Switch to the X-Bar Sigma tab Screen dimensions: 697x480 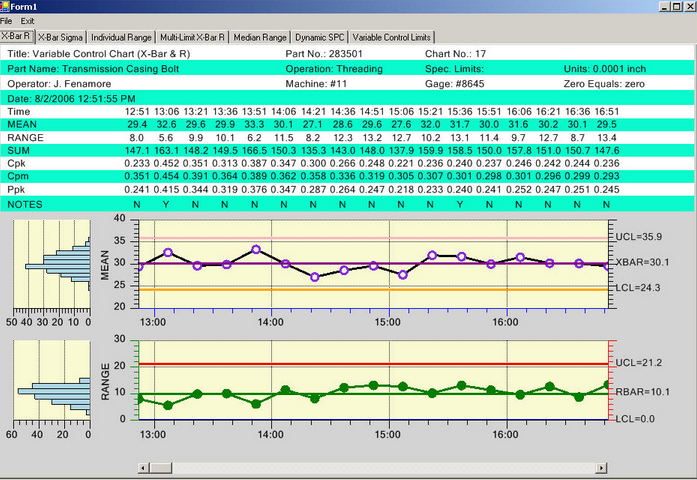tap(60, 37)
